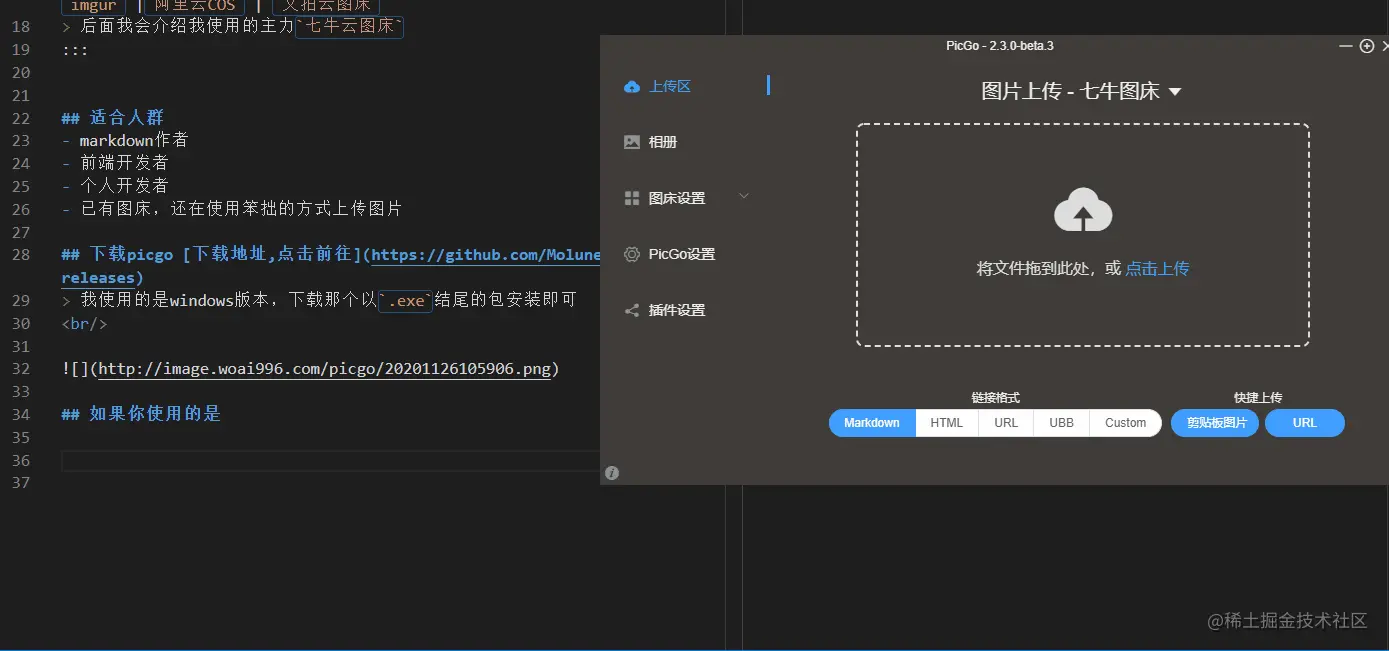Screen dimensions: 1389x651
Task: Enable the UBB link format
Action: (1060, 422)
